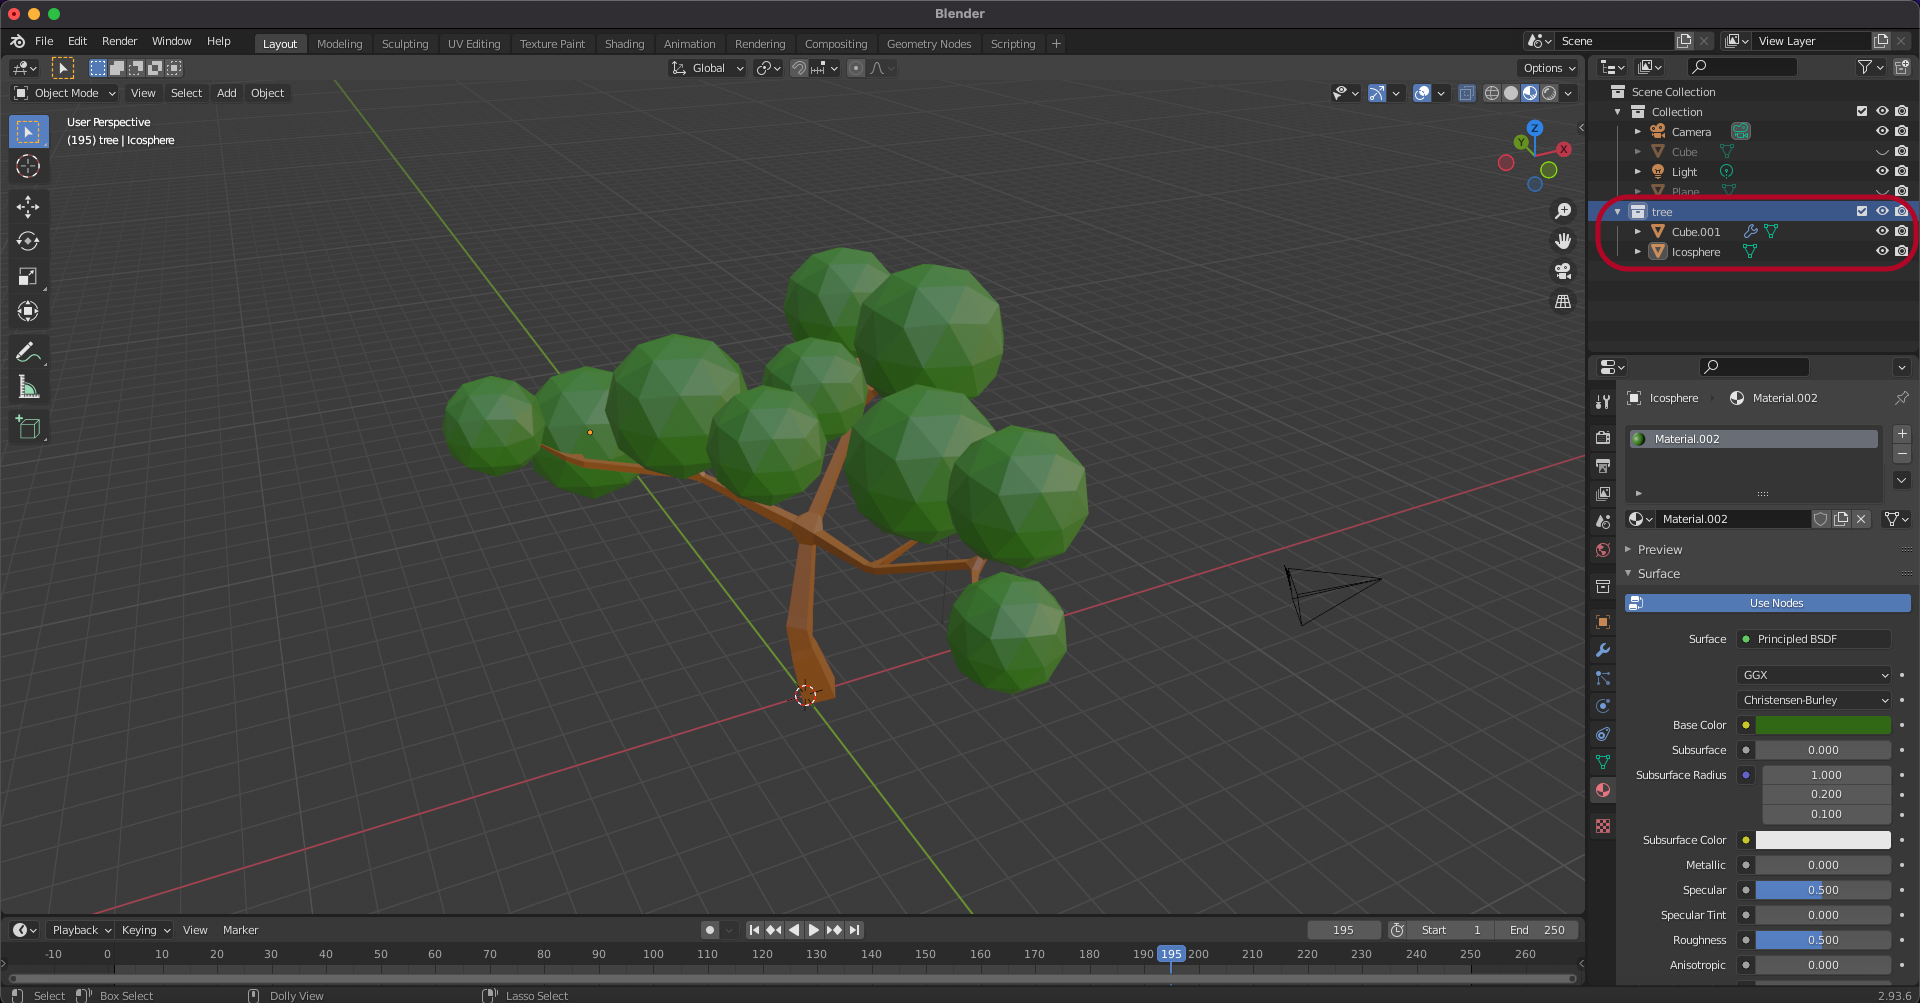The height and width of the screenshot is (1003, 1920).
Task: Click the green Base Color swatch
Action: point(1823,725)
